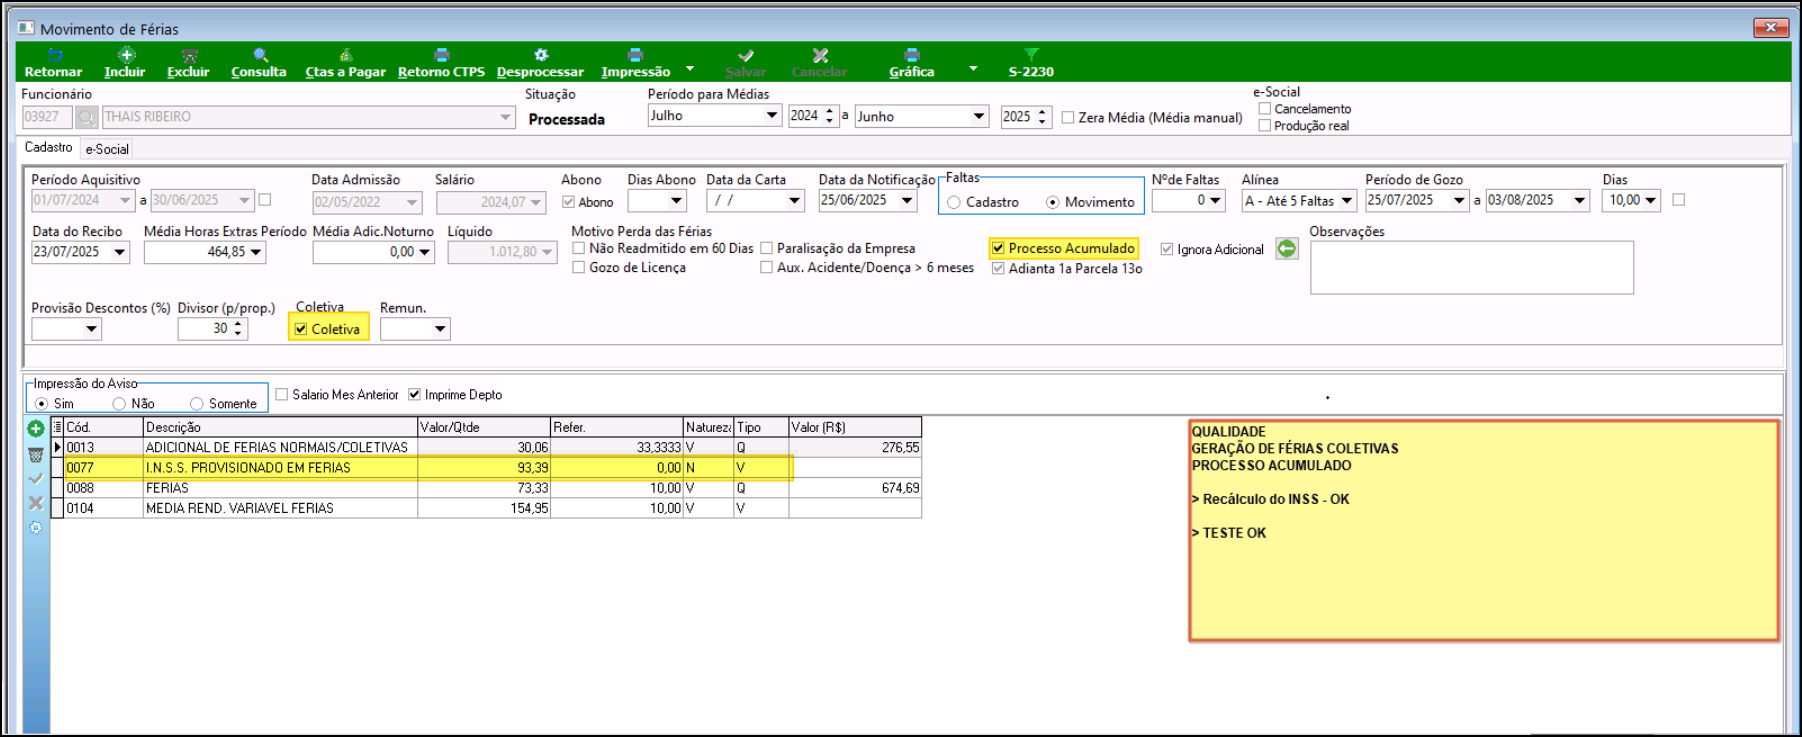Toggle Imprime Depto checkbox
The width and height of the screenshot is (1802, 737).
point(414,395)
